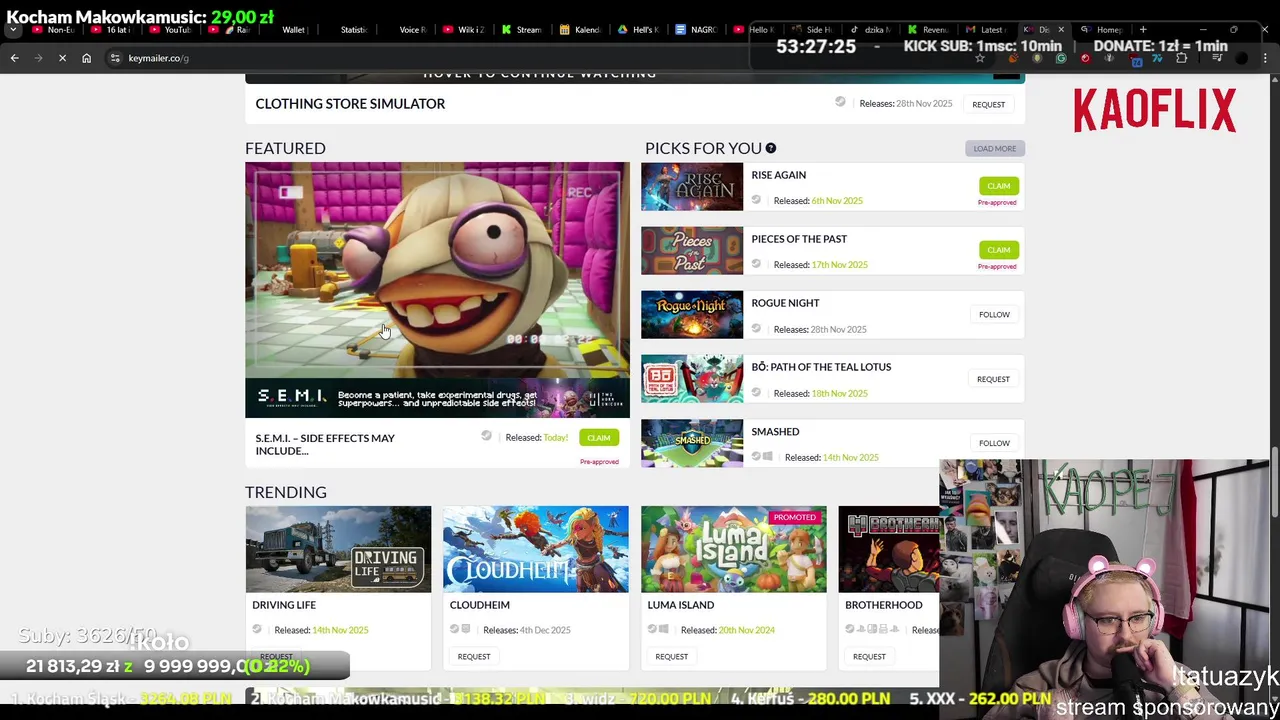The image size is (1280, 720).
Task: Switch to the Gmail Latest tab
Action: 986,30
